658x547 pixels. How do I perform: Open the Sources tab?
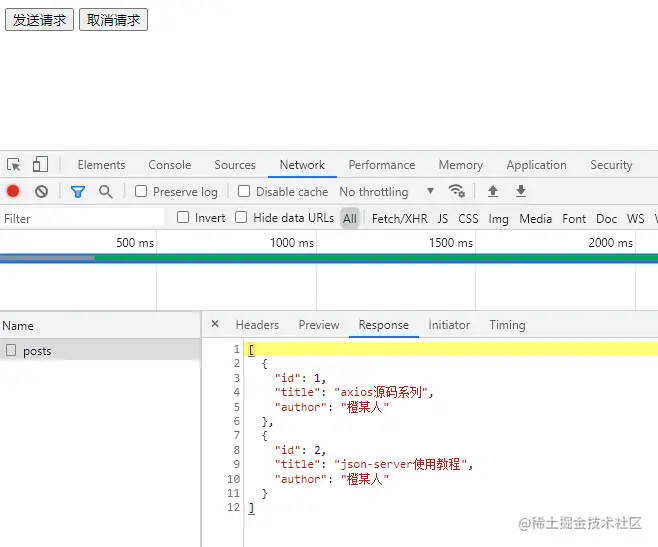235,165
